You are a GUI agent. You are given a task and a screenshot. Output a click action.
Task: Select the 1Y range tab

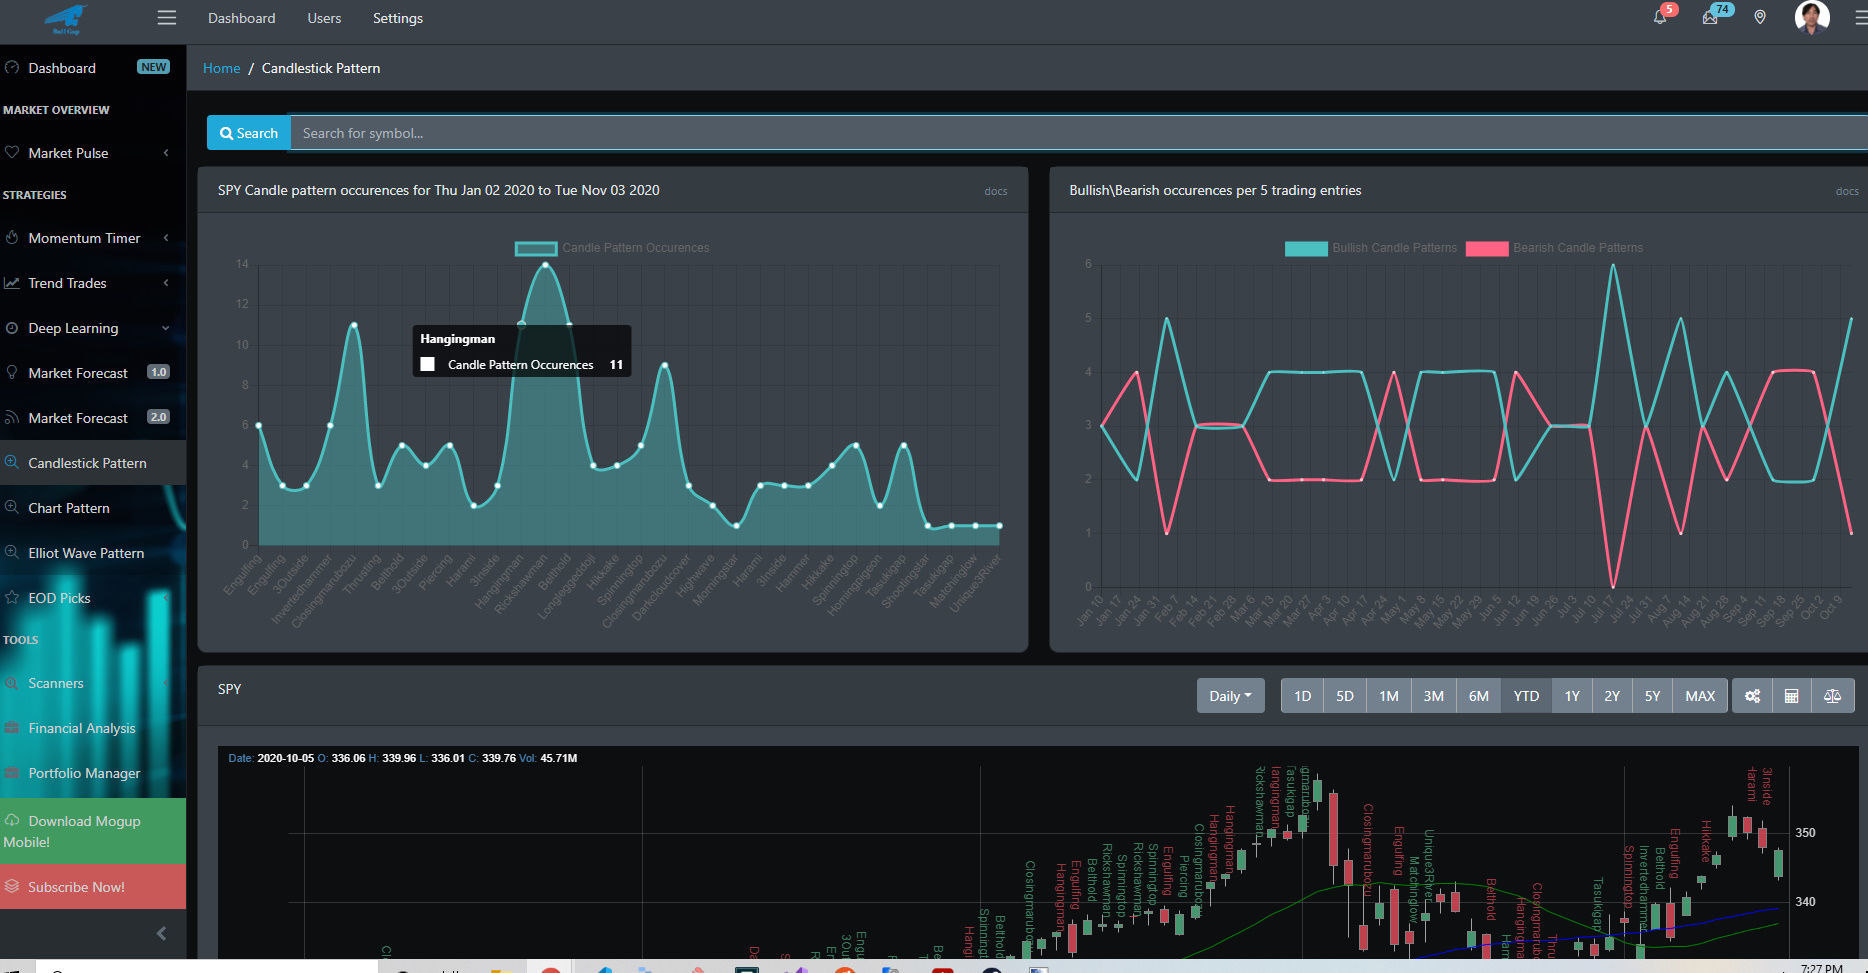pos(1572,696)
